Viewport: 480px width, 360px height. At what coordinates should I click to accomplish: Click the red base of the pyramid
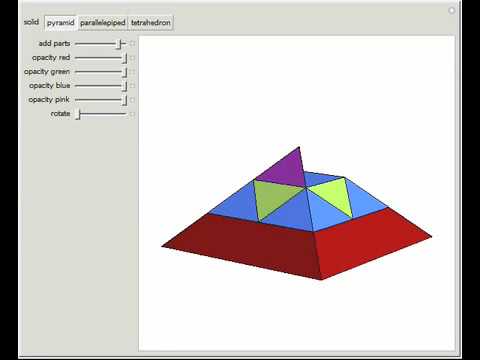tap(297, 248)
